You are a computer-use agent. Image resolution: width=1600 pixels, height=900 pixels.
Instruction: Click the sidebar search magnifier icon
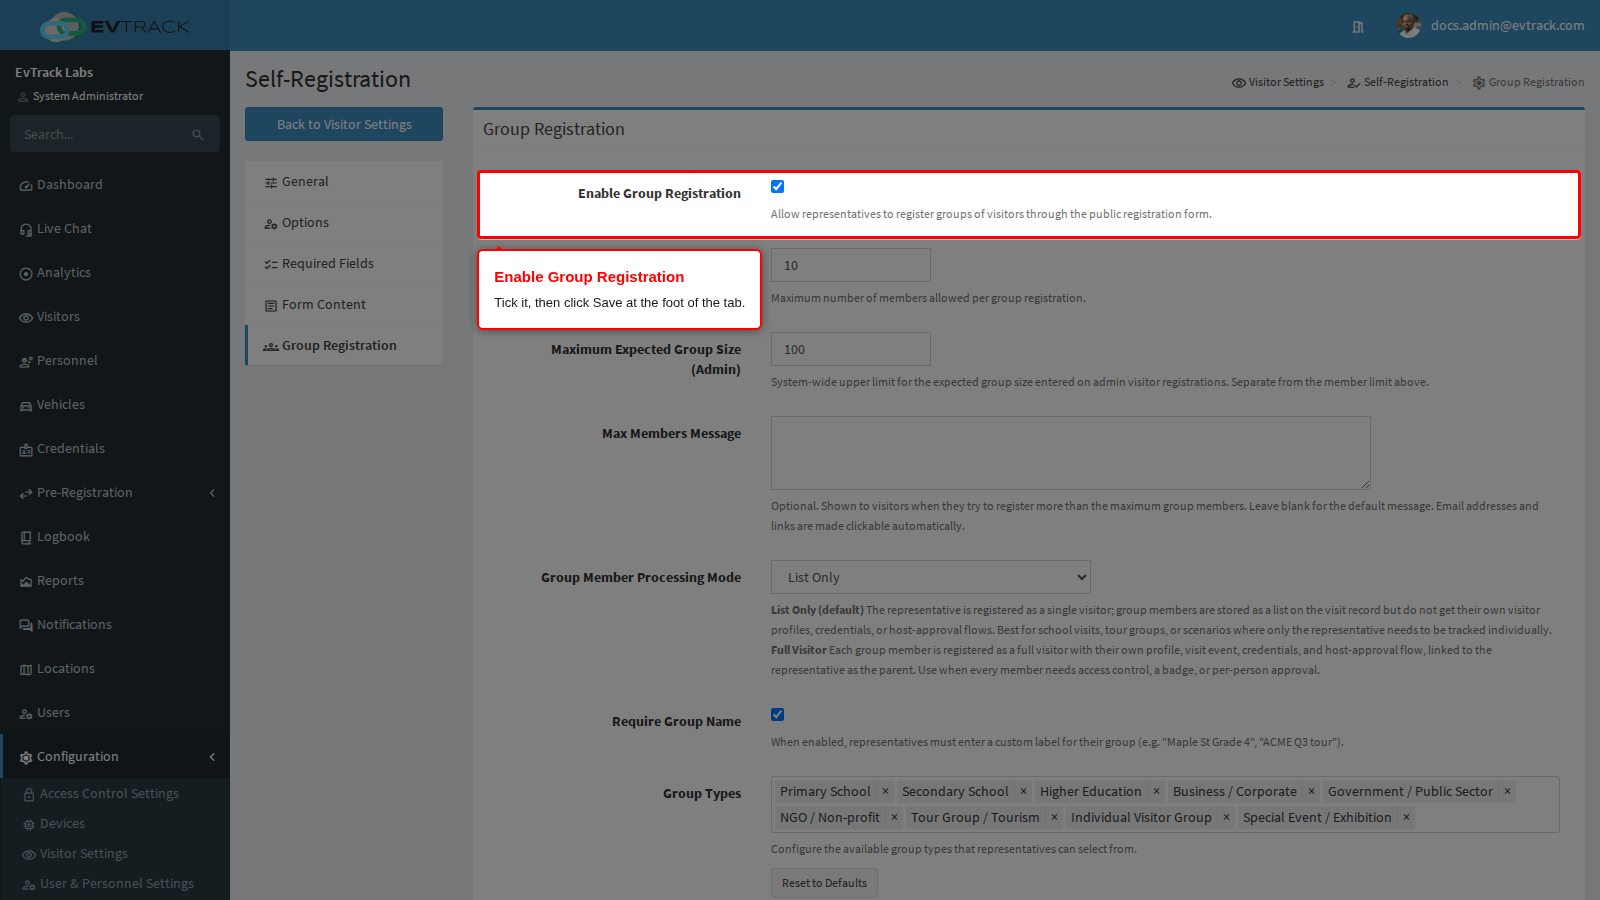198,134
